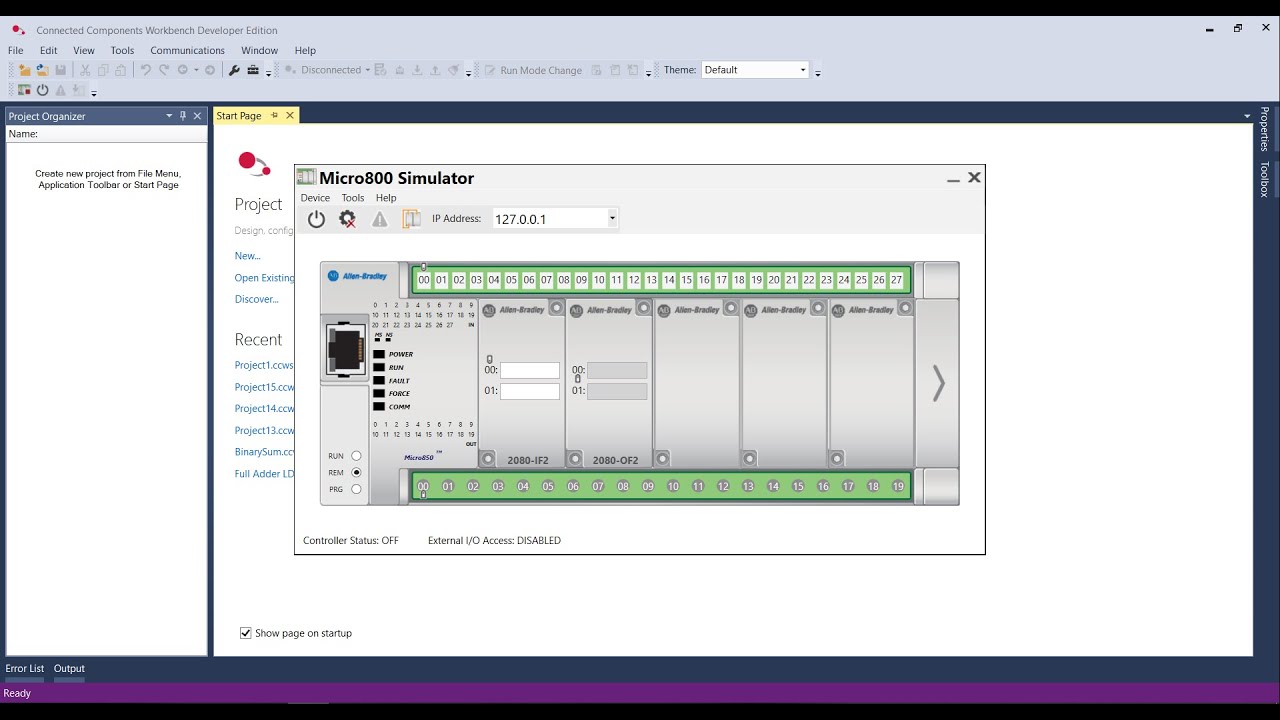The width and height of the screenshot is (1280, 720).
Task: Open the IP Address dropdown
Action: click(x=612, y=219)
